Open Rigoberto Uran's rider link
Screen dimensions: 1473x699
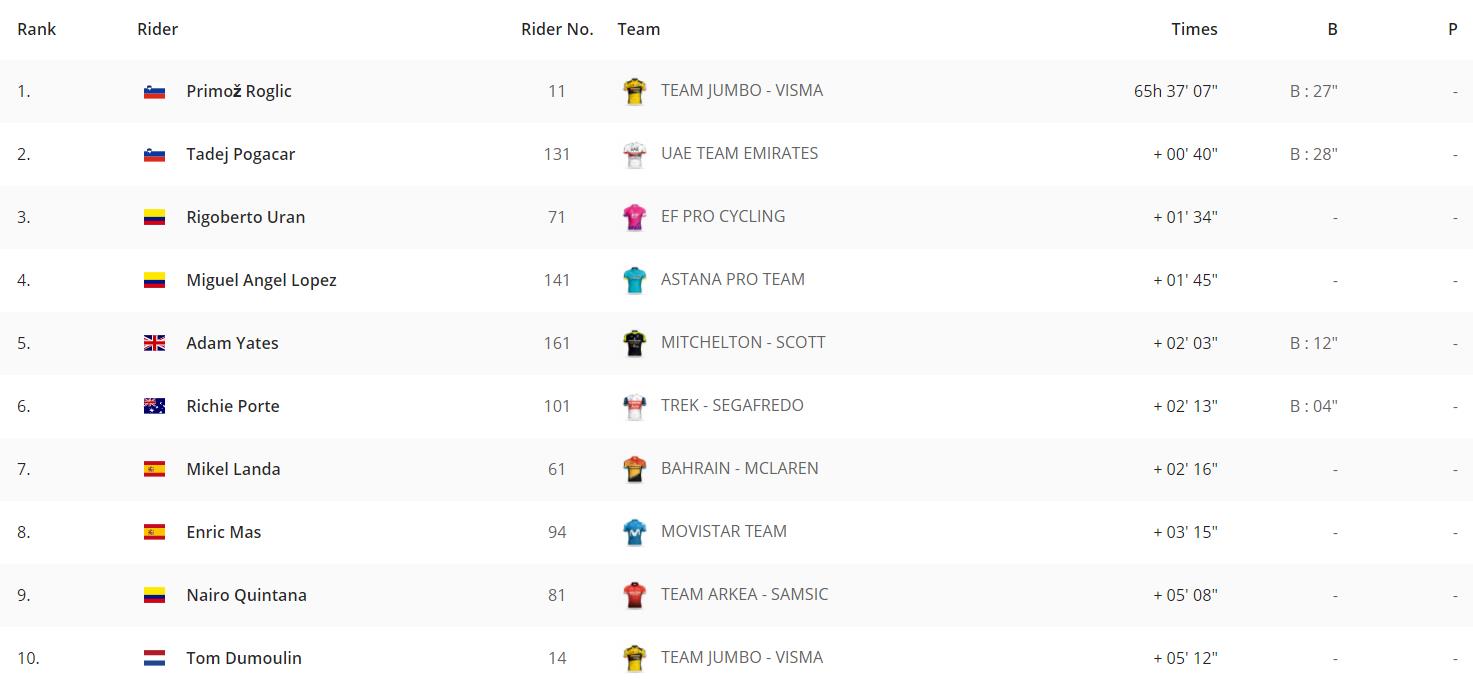tap(246, 217)
